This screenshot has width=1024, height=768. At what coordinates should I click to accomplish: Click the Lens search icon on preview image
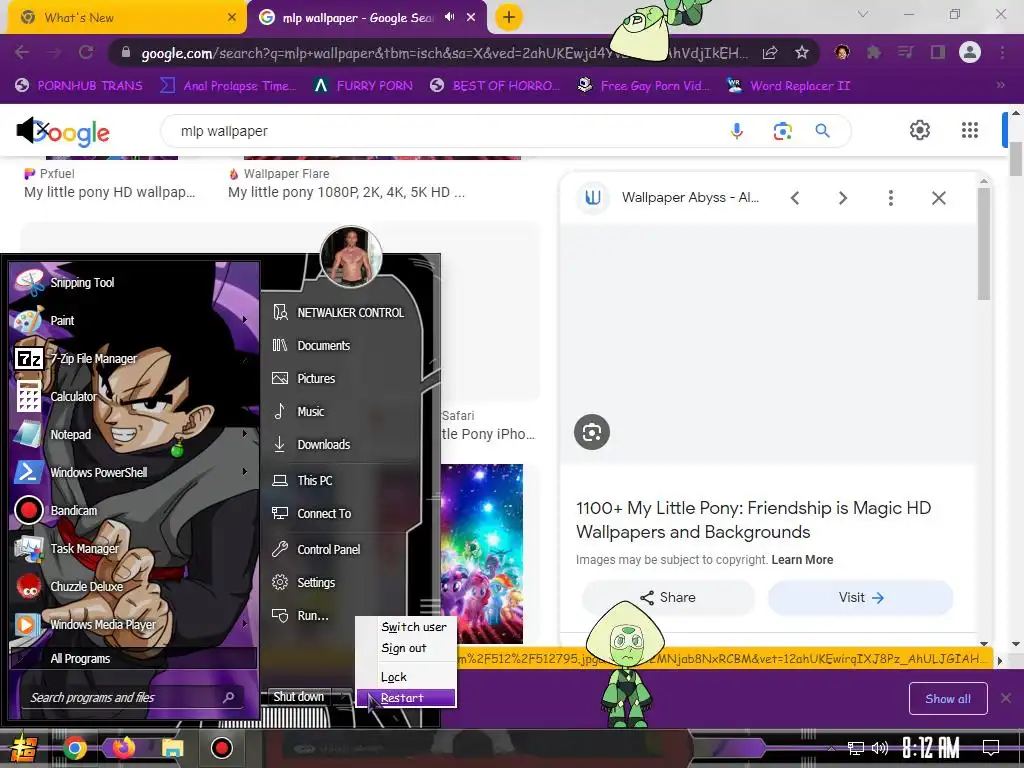pos(592,432)
